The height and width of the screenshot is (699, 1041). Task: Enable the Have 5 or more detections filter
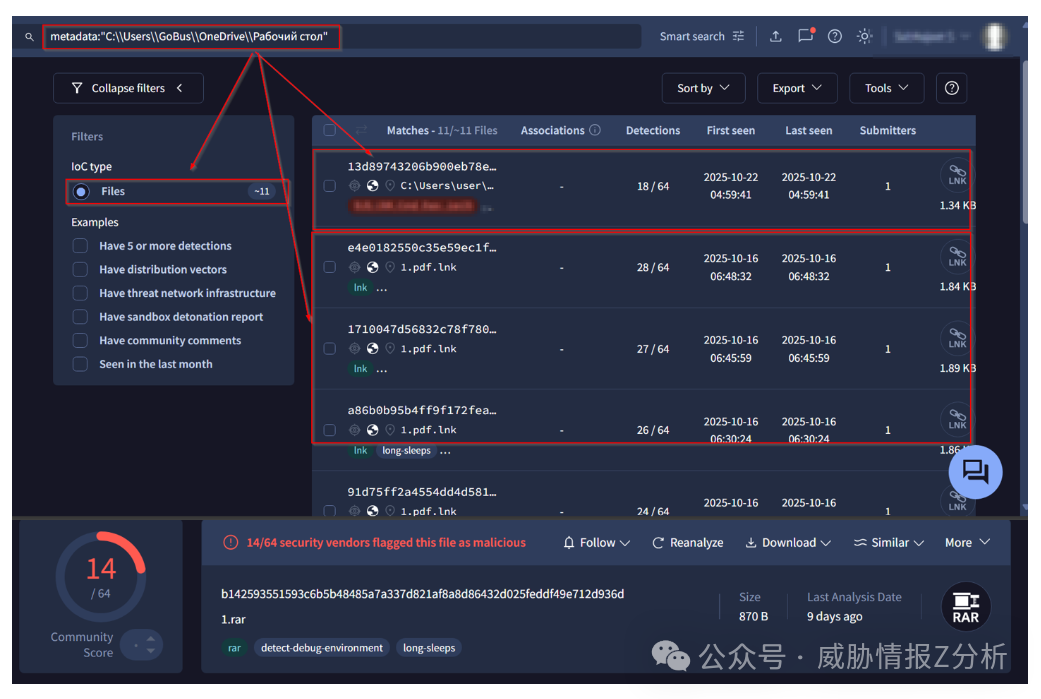coord(80,245)
